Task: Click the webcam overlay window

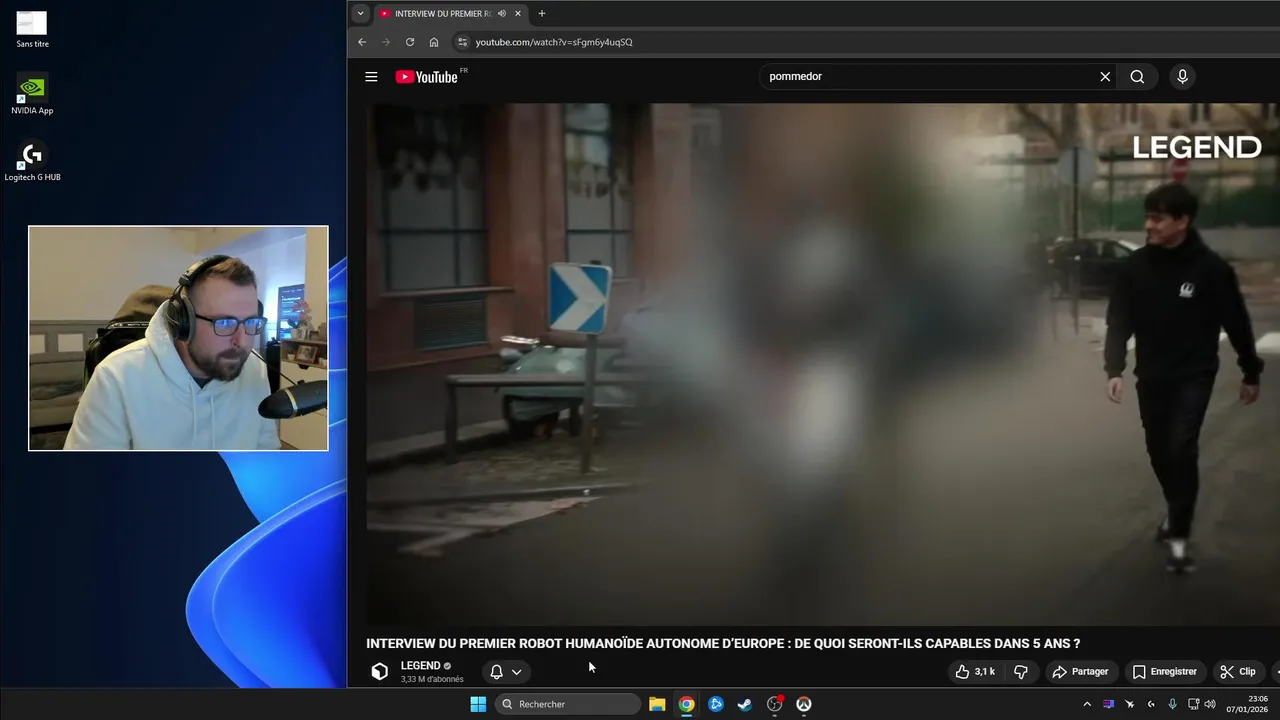Action: (x=178, y=338)
